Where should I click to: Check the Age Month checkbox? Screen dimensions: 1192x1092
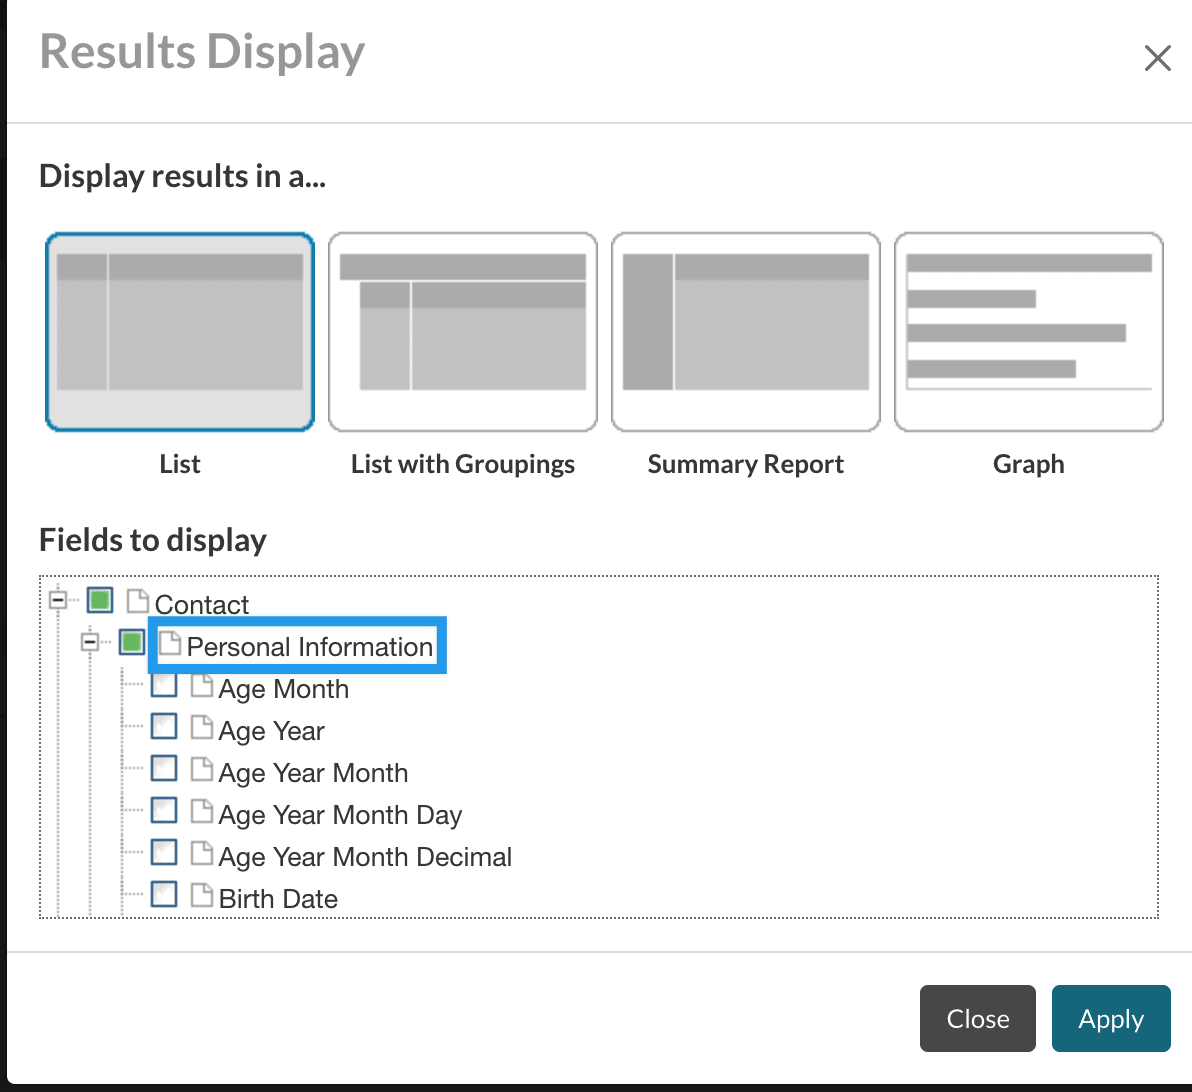[x=164, y=686]
